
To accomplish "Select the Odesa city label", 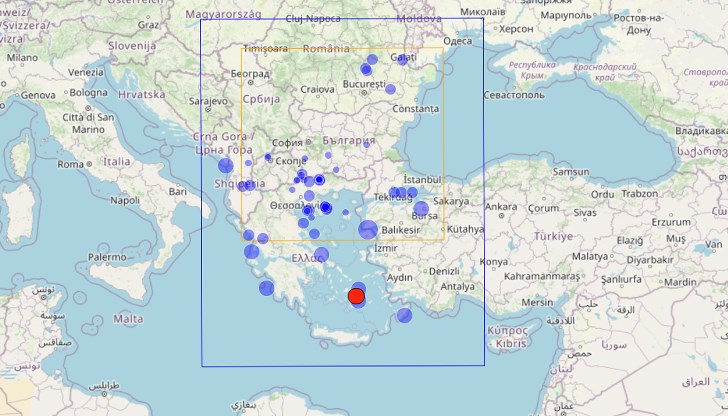I will coord(457,41).
